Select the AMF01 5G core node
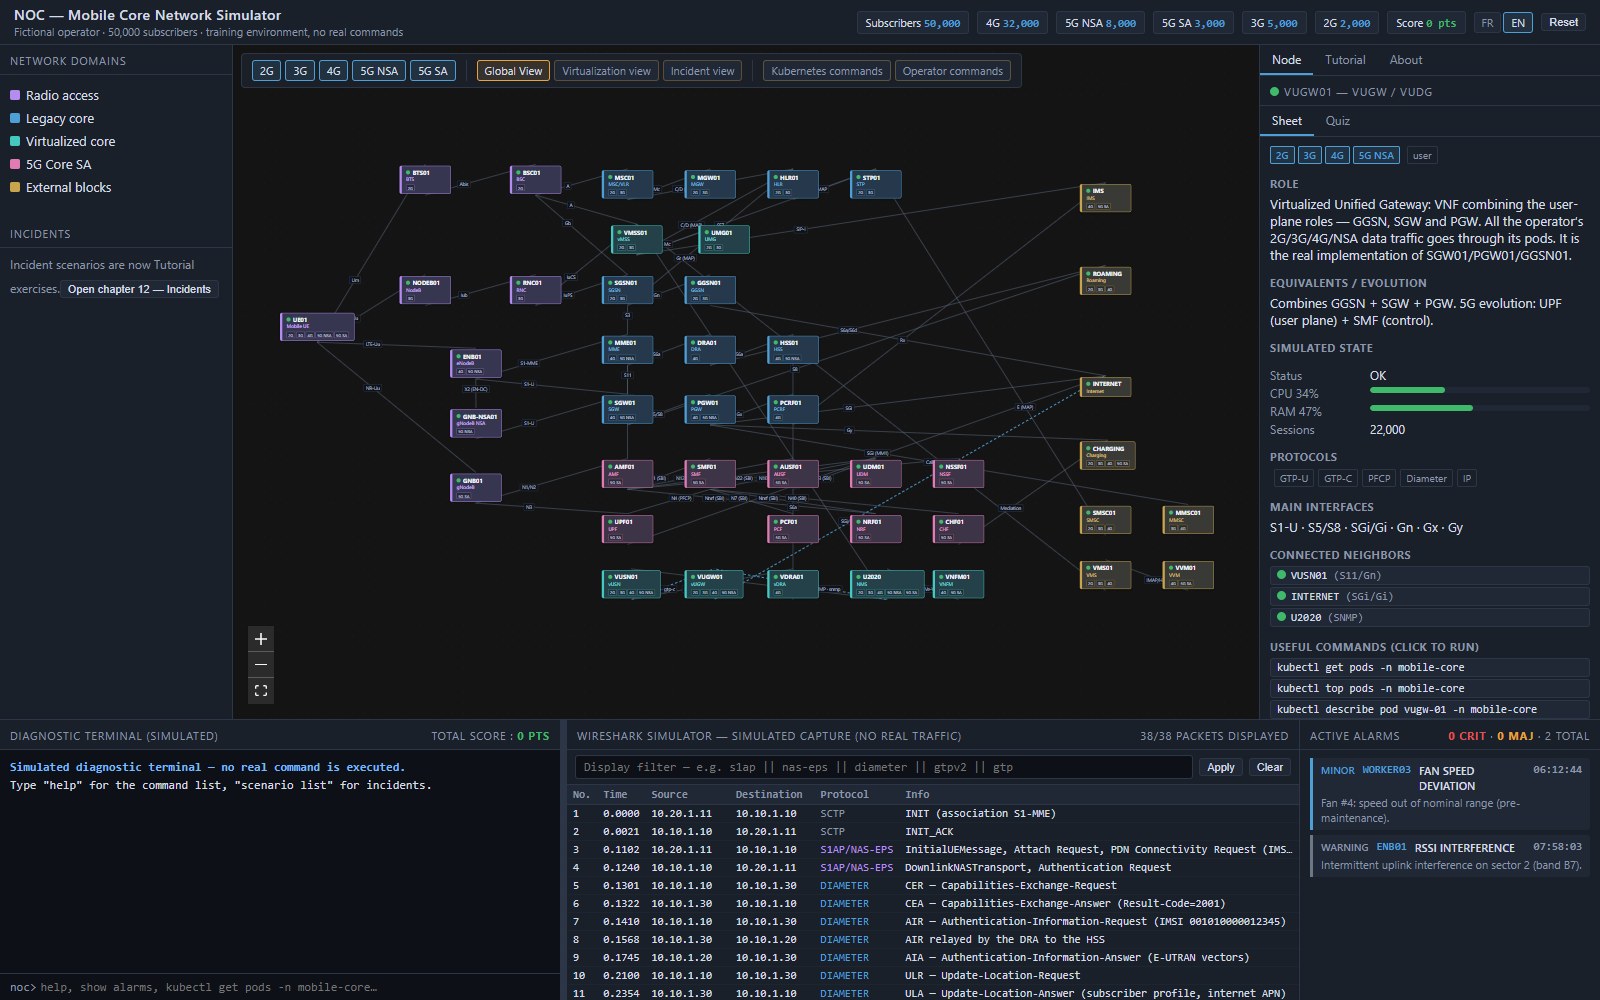This screenshot has height=1000, width=1600. (x=627, y=474)
